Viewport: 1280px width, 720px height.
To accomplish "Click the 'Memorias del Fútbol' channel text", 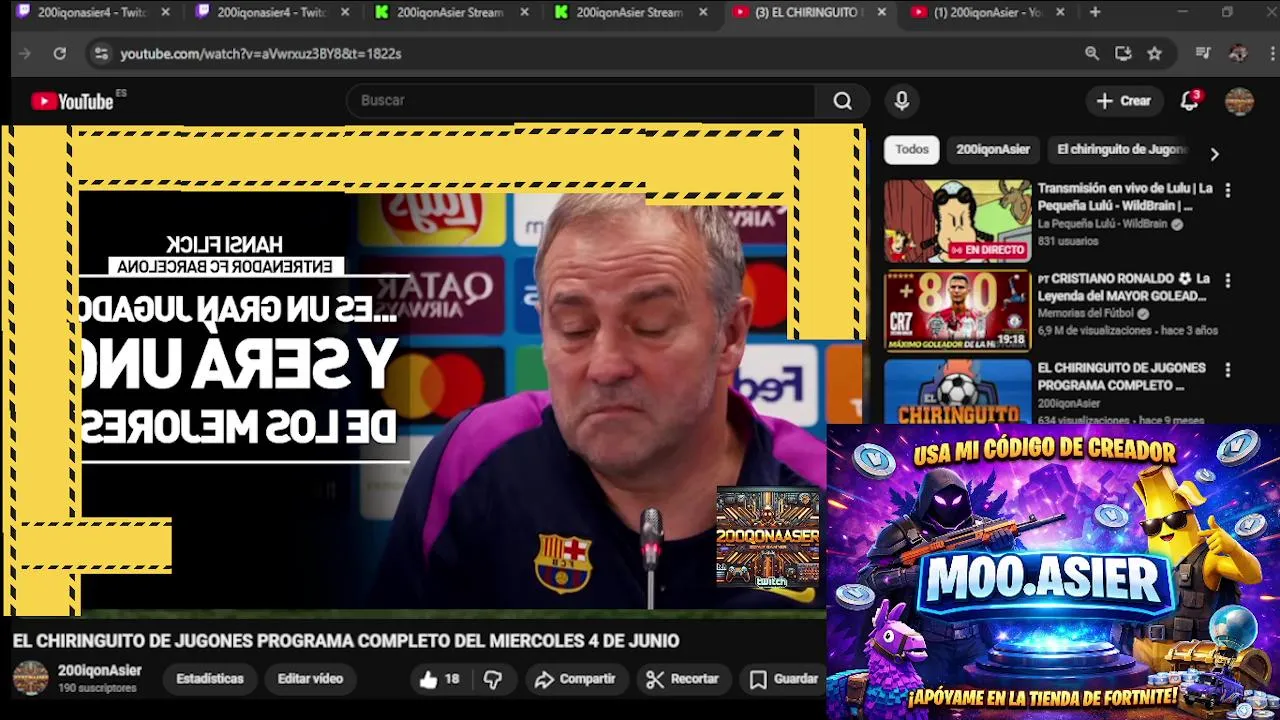I will click(x=1087, y=314).
